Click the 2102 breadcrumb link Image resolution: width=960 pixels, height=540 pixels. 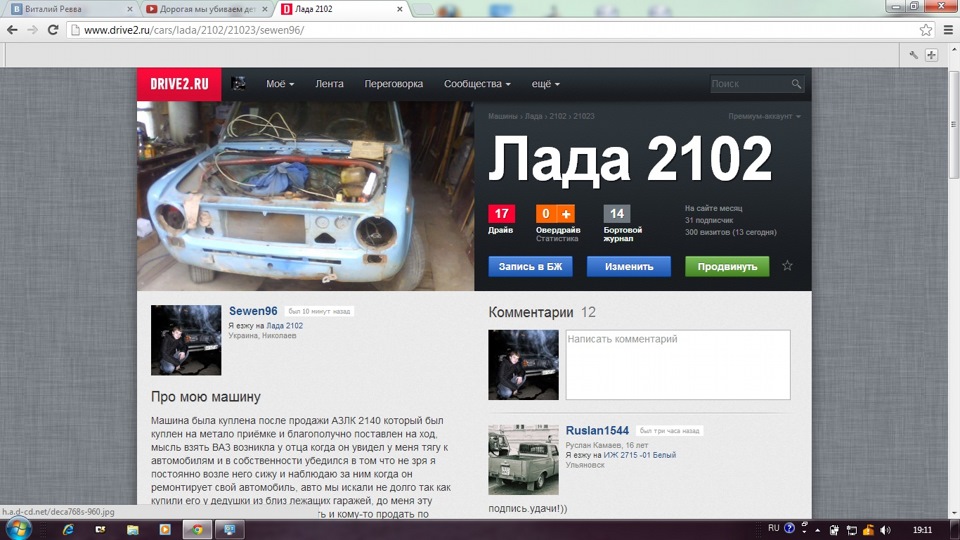coord(558,116)
